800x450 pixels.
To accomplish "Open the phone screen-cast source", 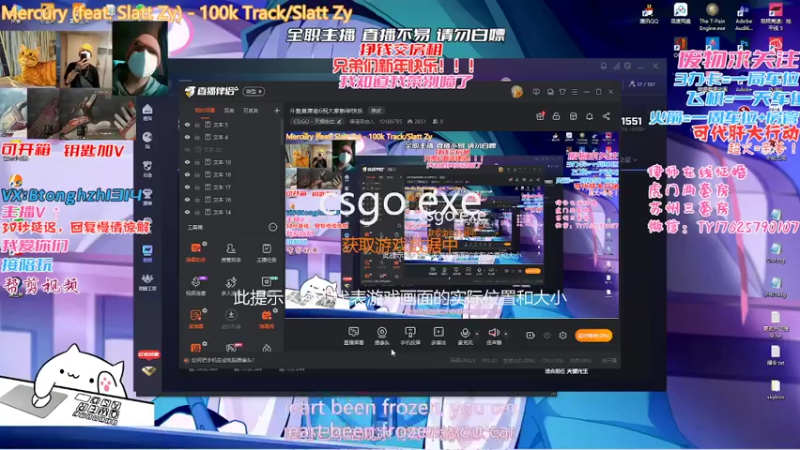I will (x=410, y=335).
